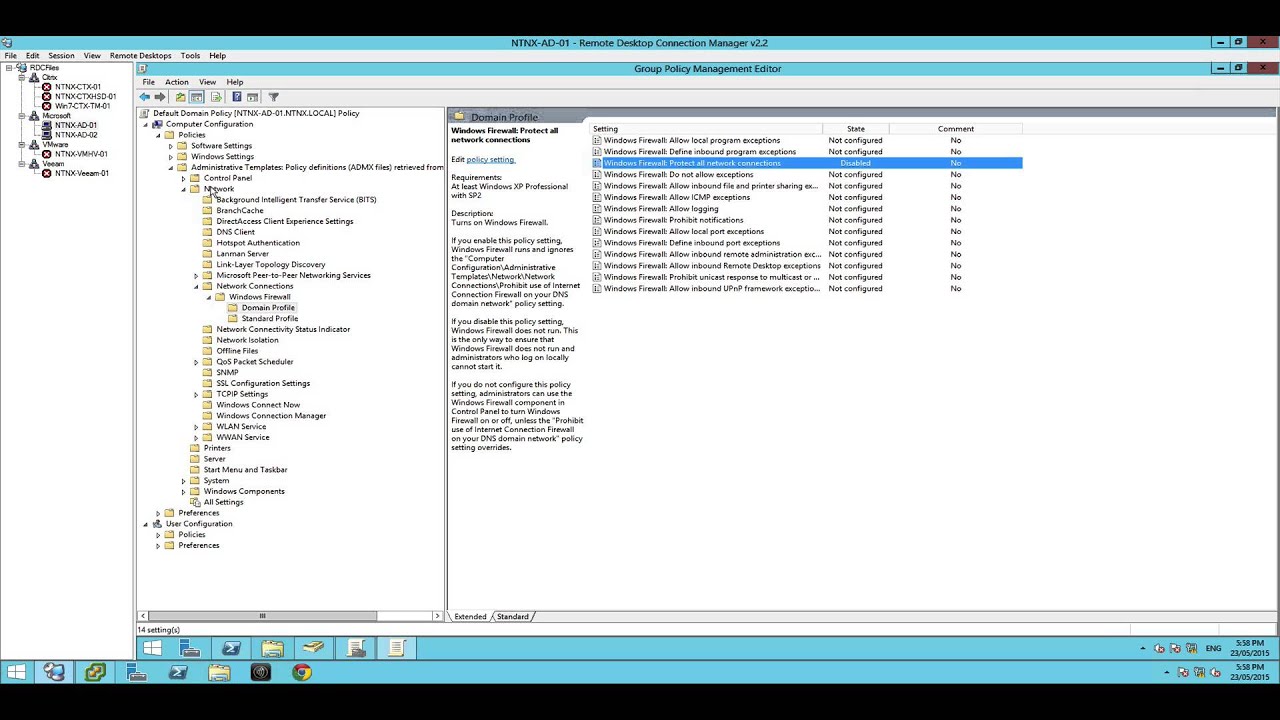Open Remote Desktops menu
Image resolution: width=1280 pixels, height=720 pixels.
point(140,56)
